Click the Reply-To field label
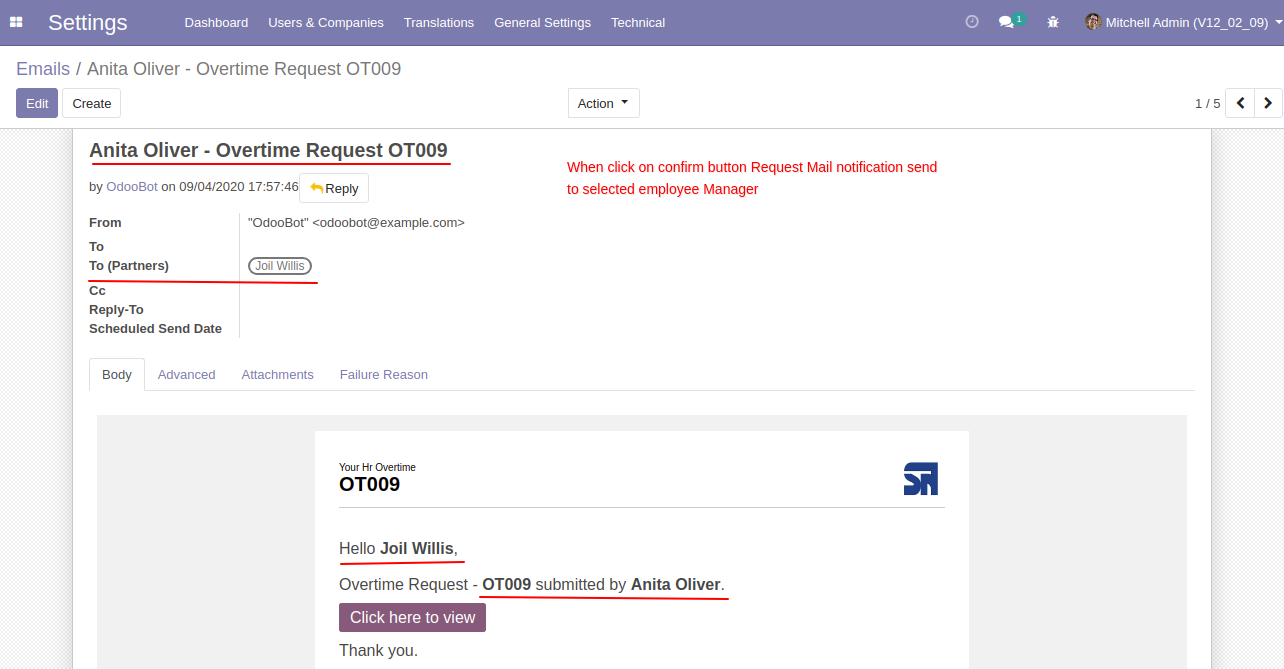This screenshot has width=1284, height=669. click(x=116, y=309)
